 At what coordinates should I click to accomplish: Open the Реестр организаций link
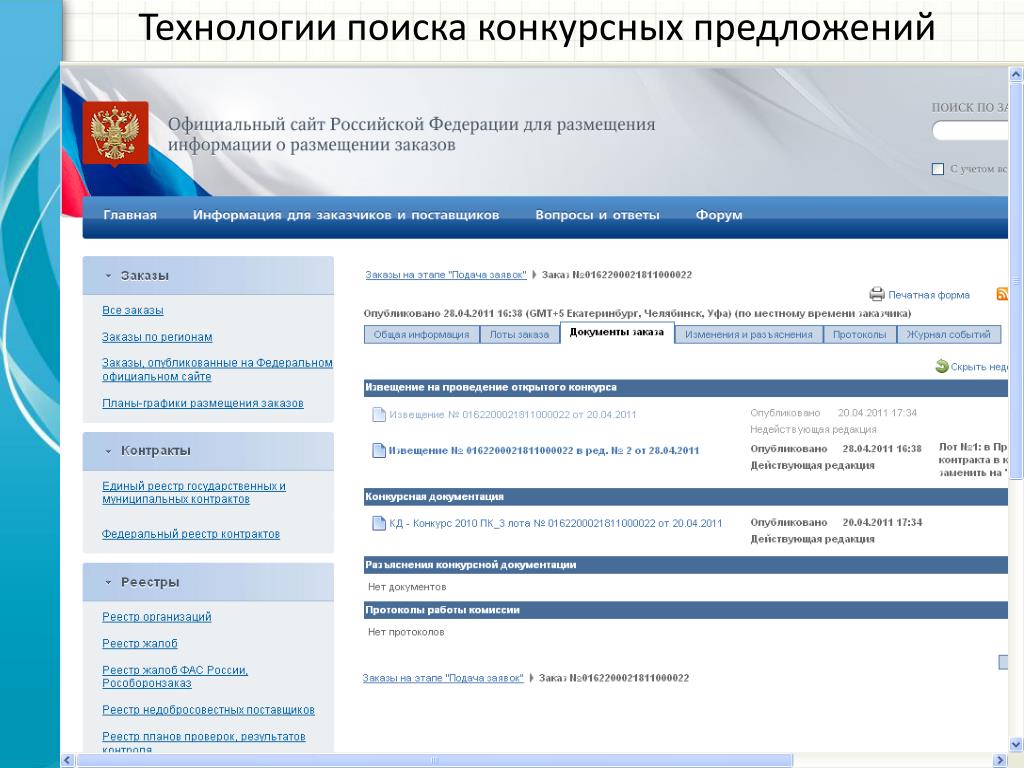(x=157, y=616)
